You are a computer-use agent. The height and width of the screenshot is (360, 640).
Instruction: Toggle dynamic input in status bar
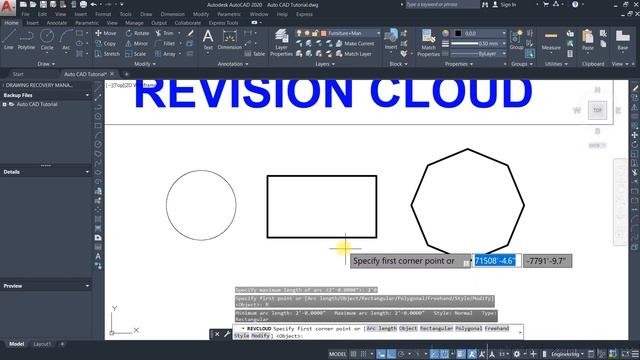(381, 354)
